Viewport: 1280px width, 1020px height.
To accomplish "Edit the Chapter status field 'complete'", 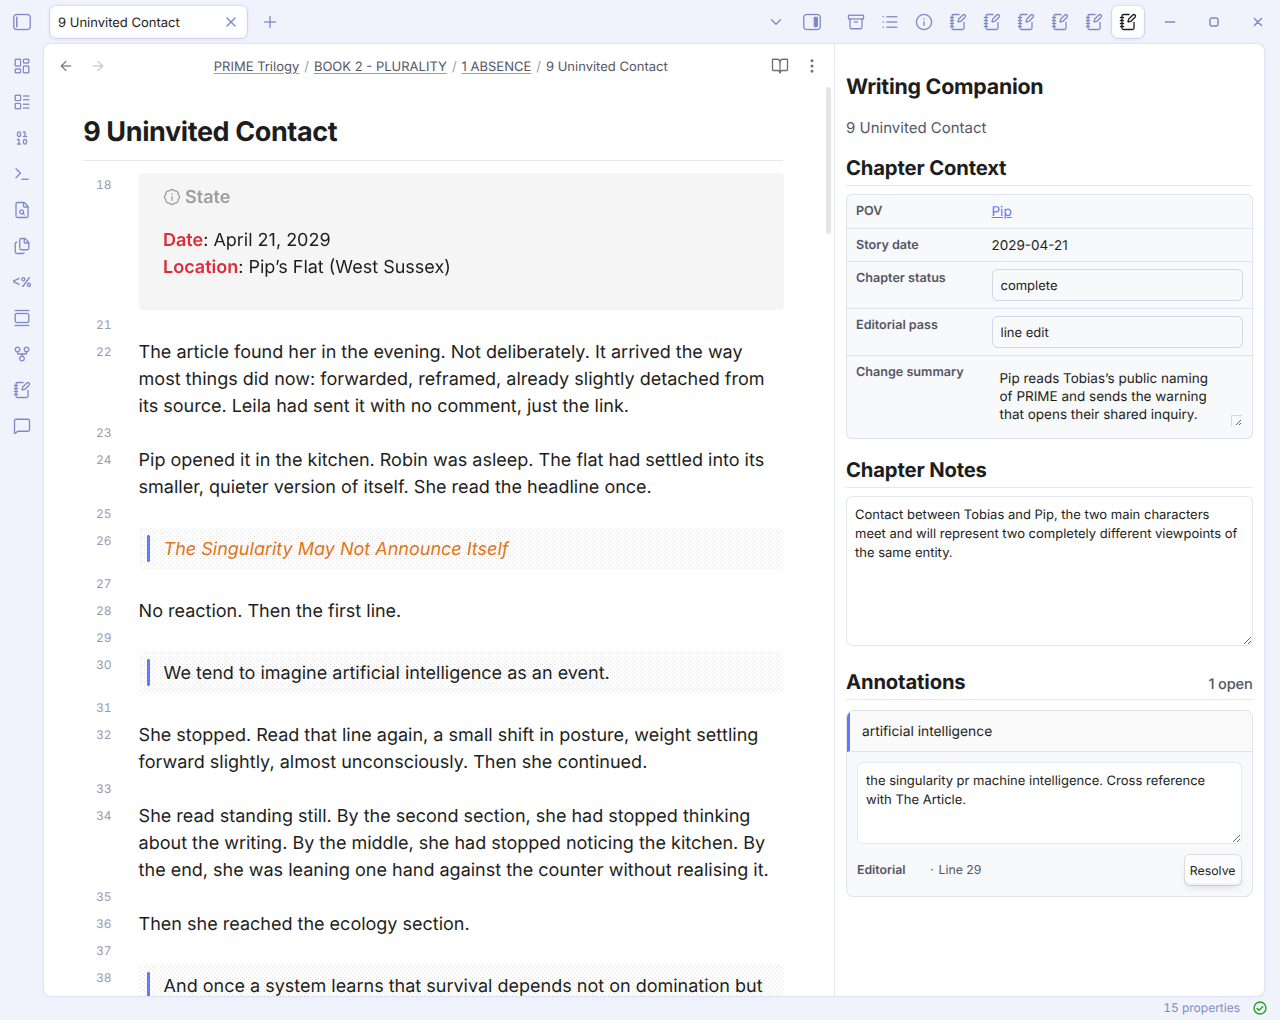I will (1117, 285).
